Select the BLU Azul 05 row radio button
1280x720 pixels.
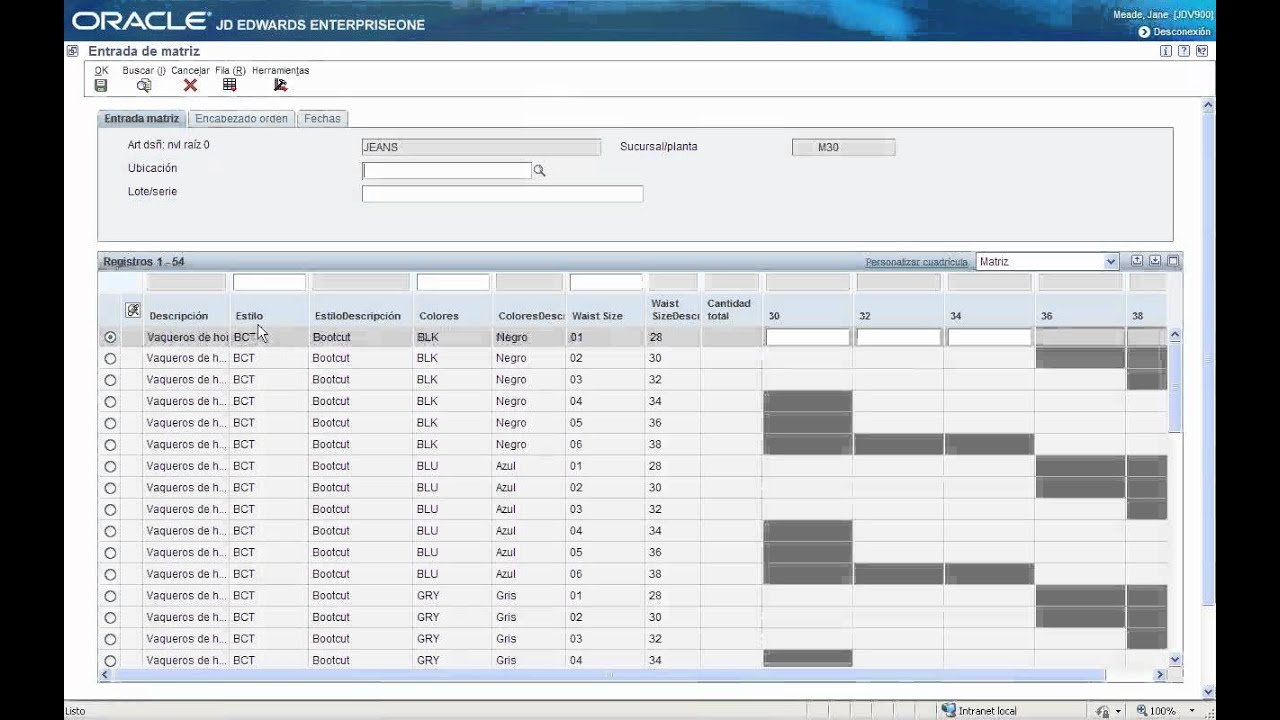pos(110,553)
